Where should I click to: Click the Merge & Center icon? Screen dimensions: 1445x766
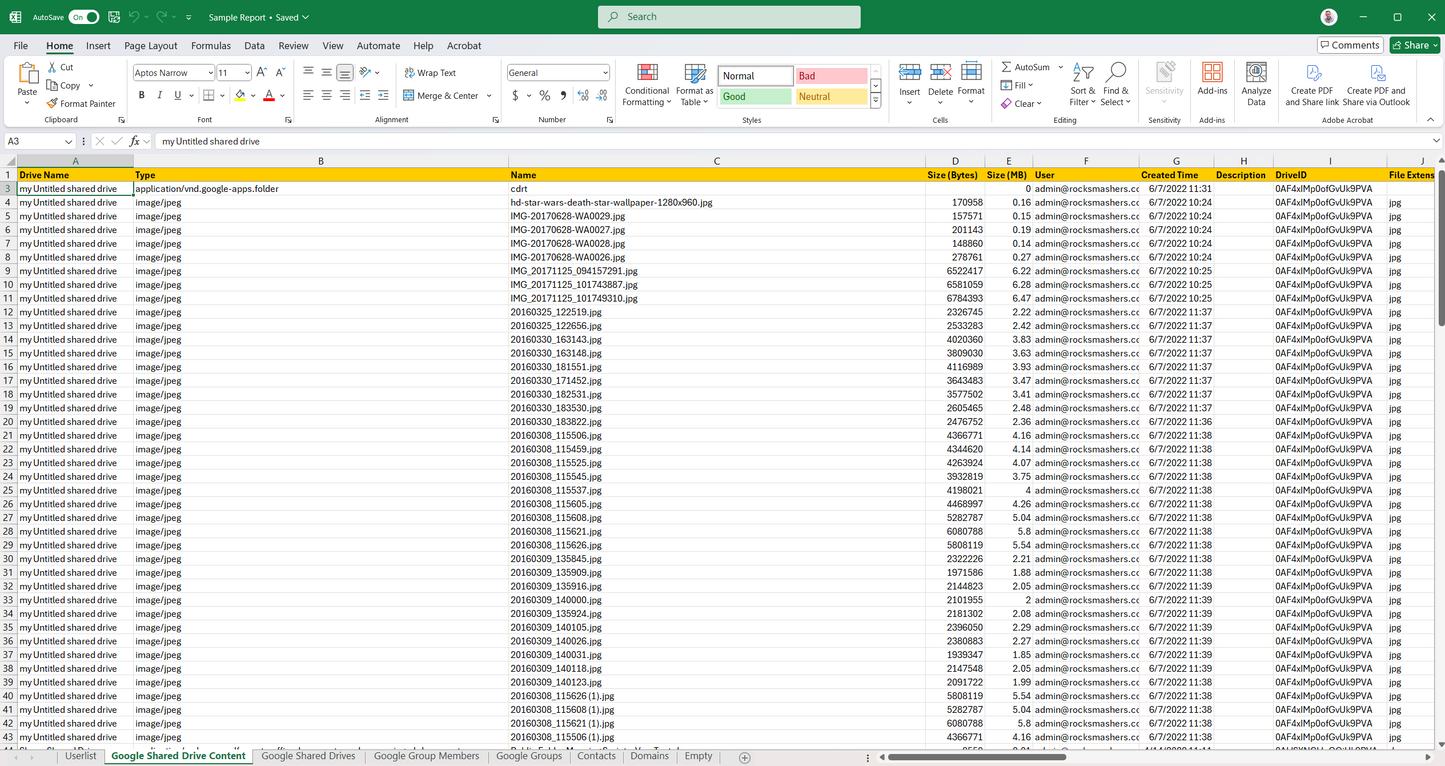click(x=409, y=96)
